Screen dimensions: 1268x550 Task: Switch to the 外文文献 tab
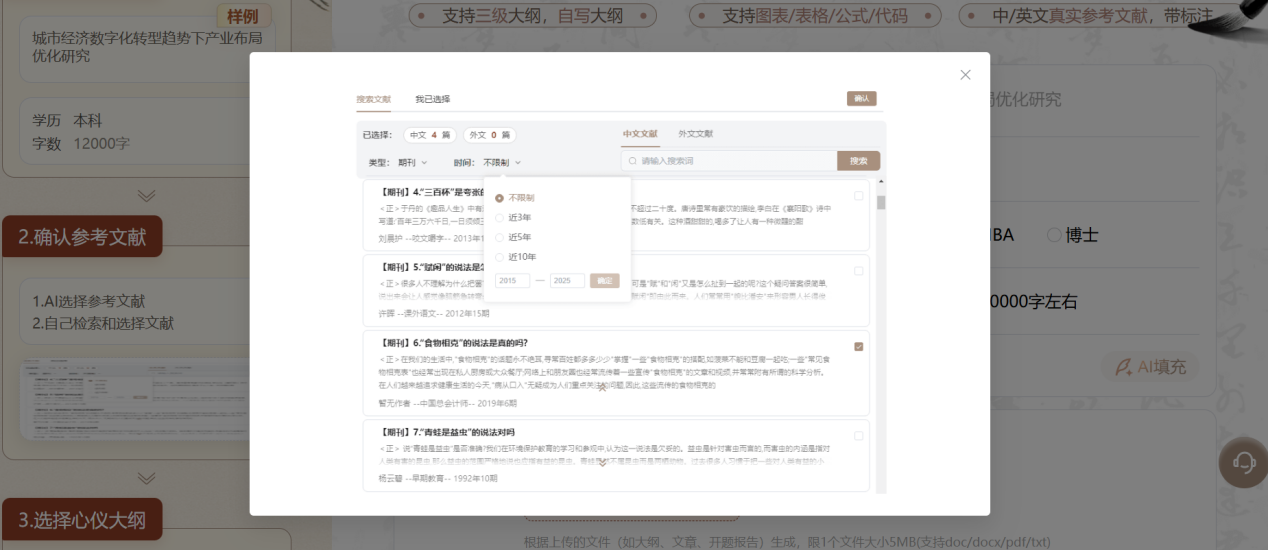click(695, 134)
